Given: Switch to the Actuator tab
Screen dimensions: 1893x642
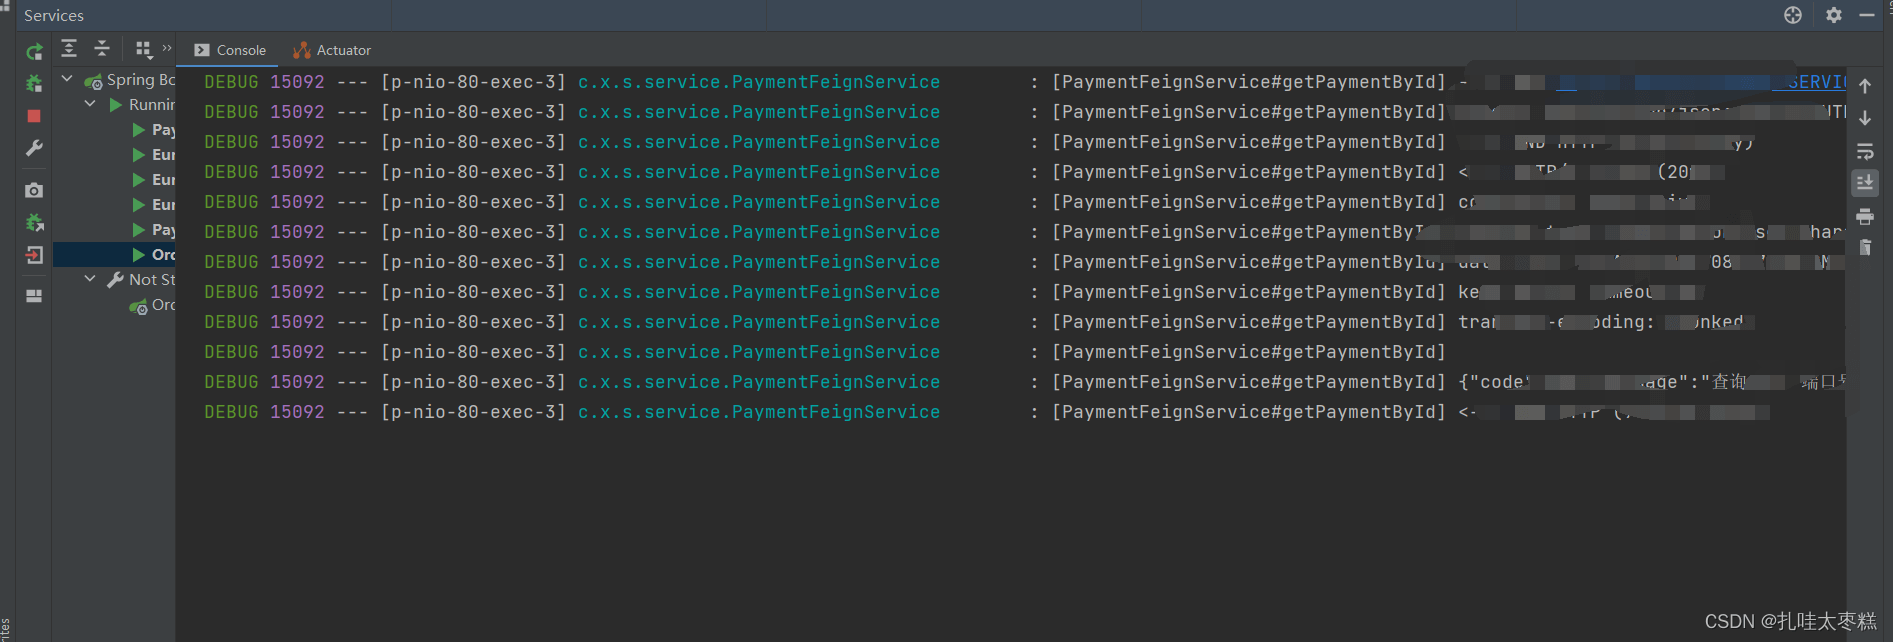Looking at the screenshot, I should pos(332,50).
